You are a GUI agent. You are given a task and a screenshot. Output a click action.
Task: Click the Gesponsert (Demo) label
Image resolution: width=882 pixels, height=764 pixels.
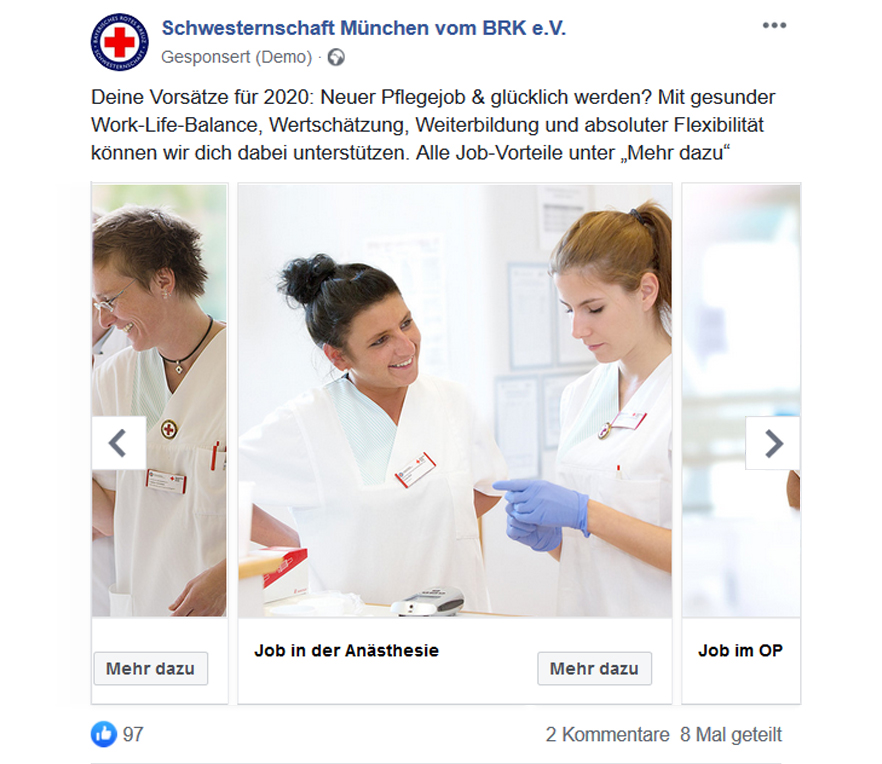pyautogui.click(x=236, y=57)
